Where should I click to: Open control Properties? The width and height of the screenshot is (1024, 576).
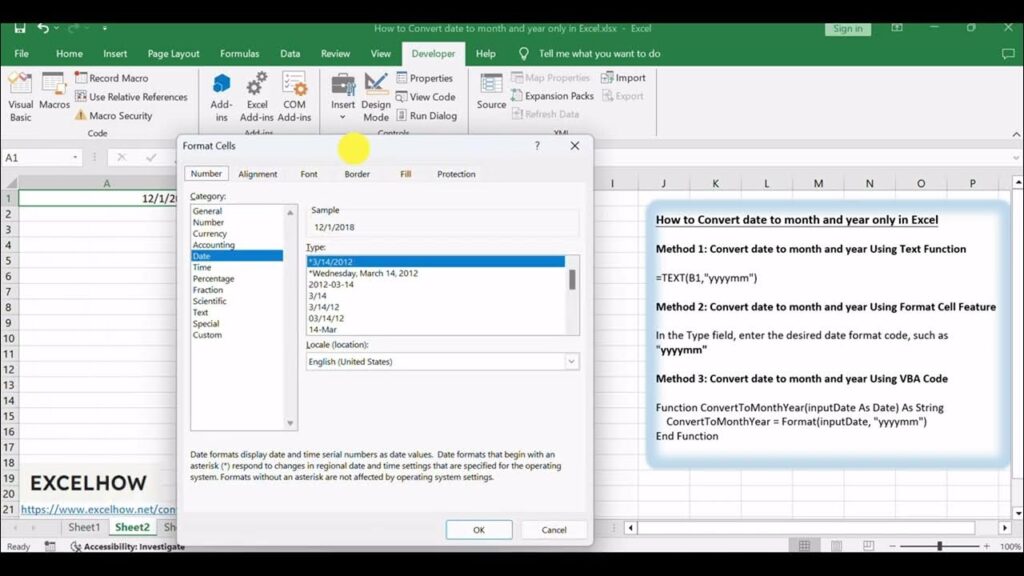424,78
